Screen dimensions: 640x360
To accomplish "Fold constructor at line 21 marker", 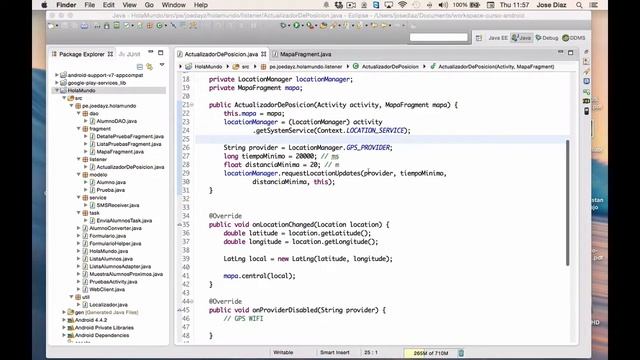I will 192,105.
